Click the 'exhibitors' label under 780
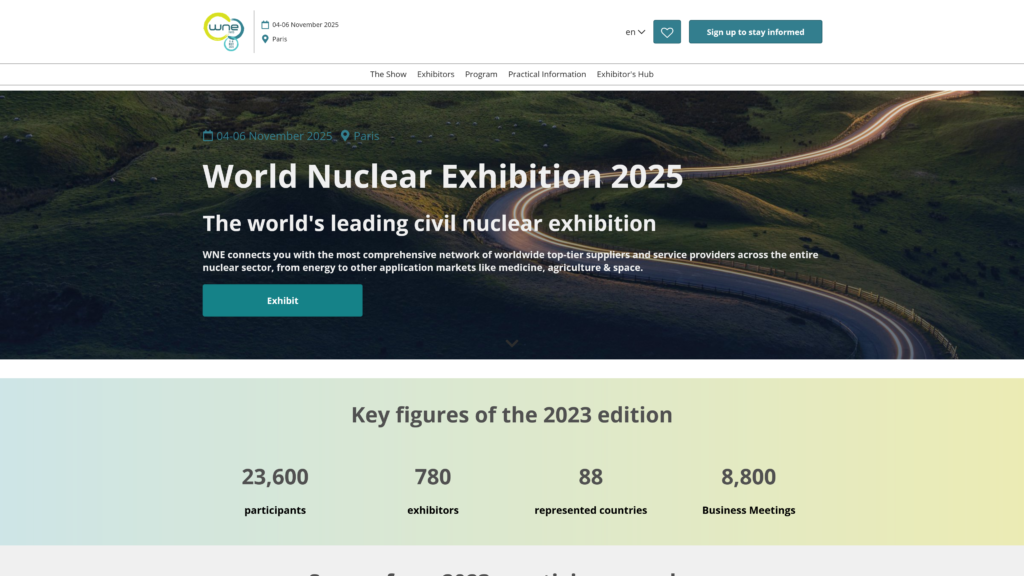 click(x=433, y=510)
